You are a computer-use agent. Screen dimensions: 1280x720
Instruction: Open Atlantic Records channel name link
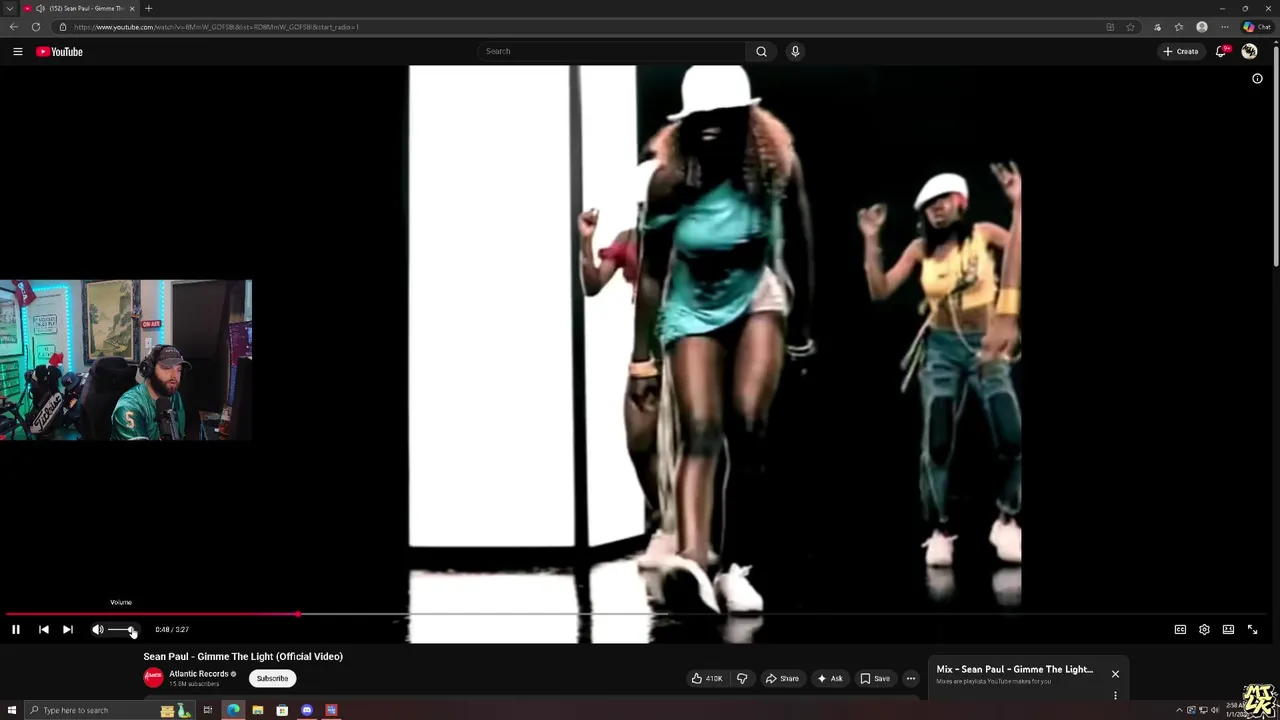199,674
